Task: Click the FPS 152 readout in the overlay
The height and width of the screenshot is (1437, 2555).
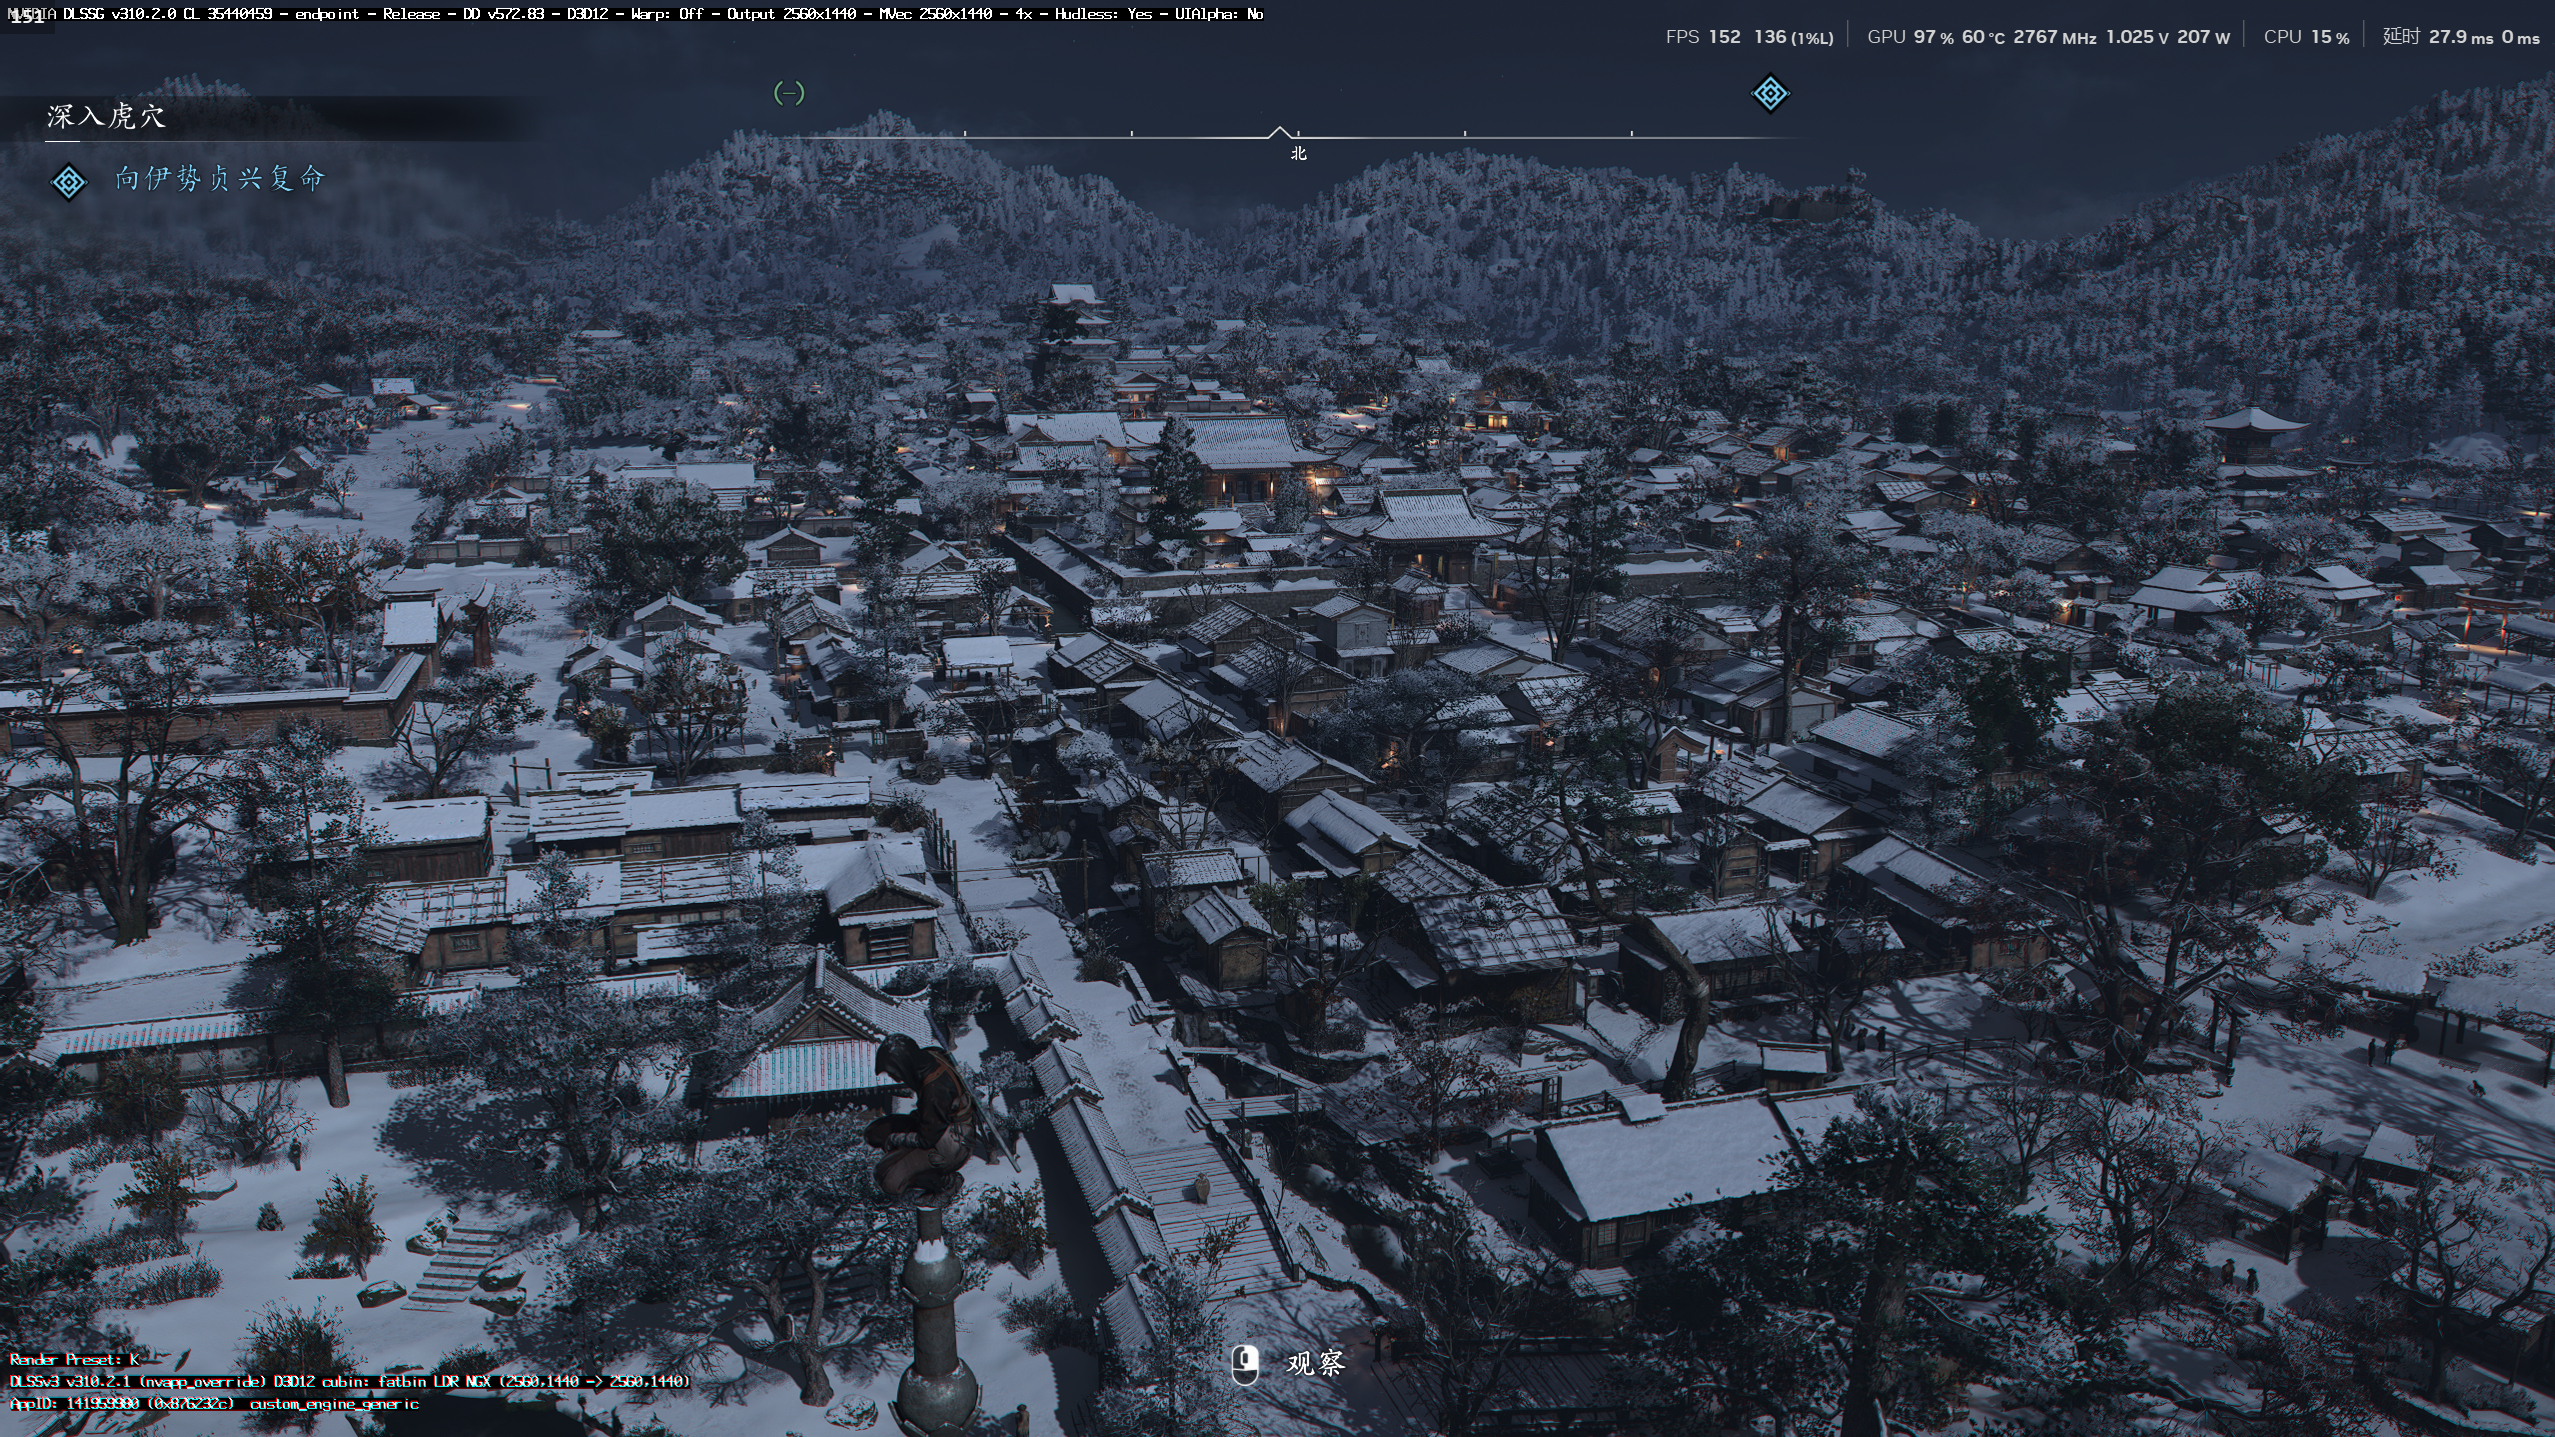Action: tap(1703, 37)
